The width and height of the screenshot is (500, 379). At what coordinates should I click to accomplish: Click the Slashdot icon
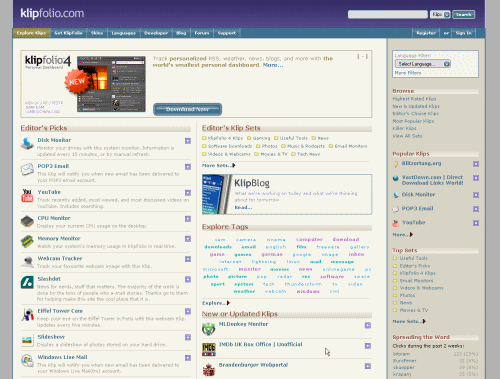pos(27,282)
